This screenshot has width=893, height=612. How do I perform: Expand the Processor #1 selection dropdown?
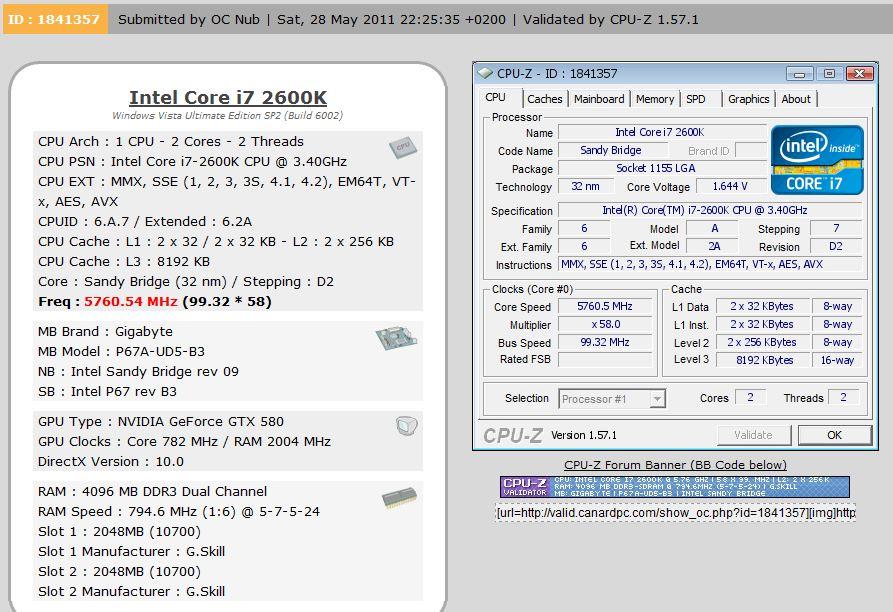point(658,399)
